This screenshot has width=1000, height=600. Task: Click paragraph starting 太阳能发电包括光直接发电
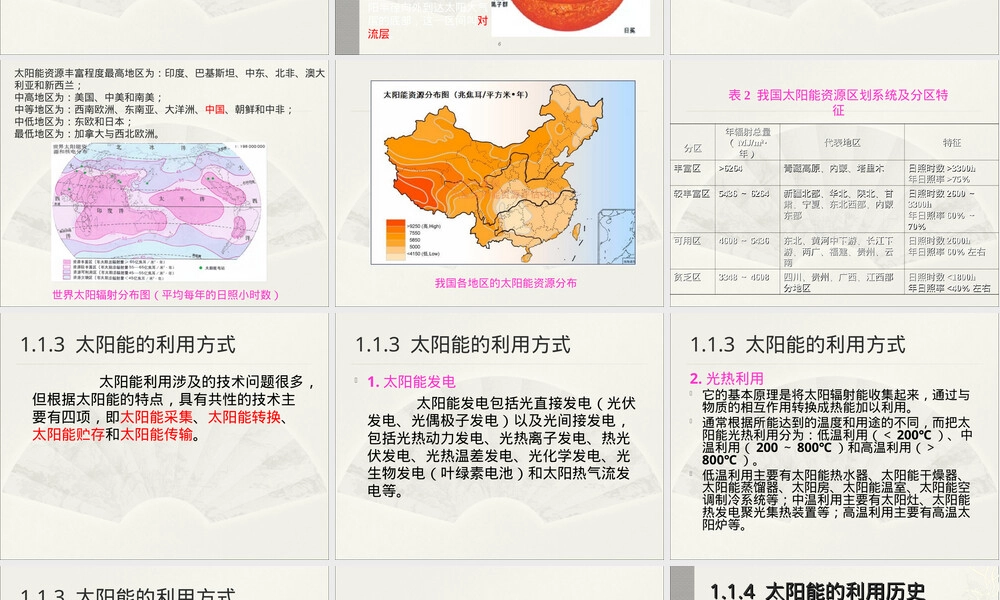point(501,447)
